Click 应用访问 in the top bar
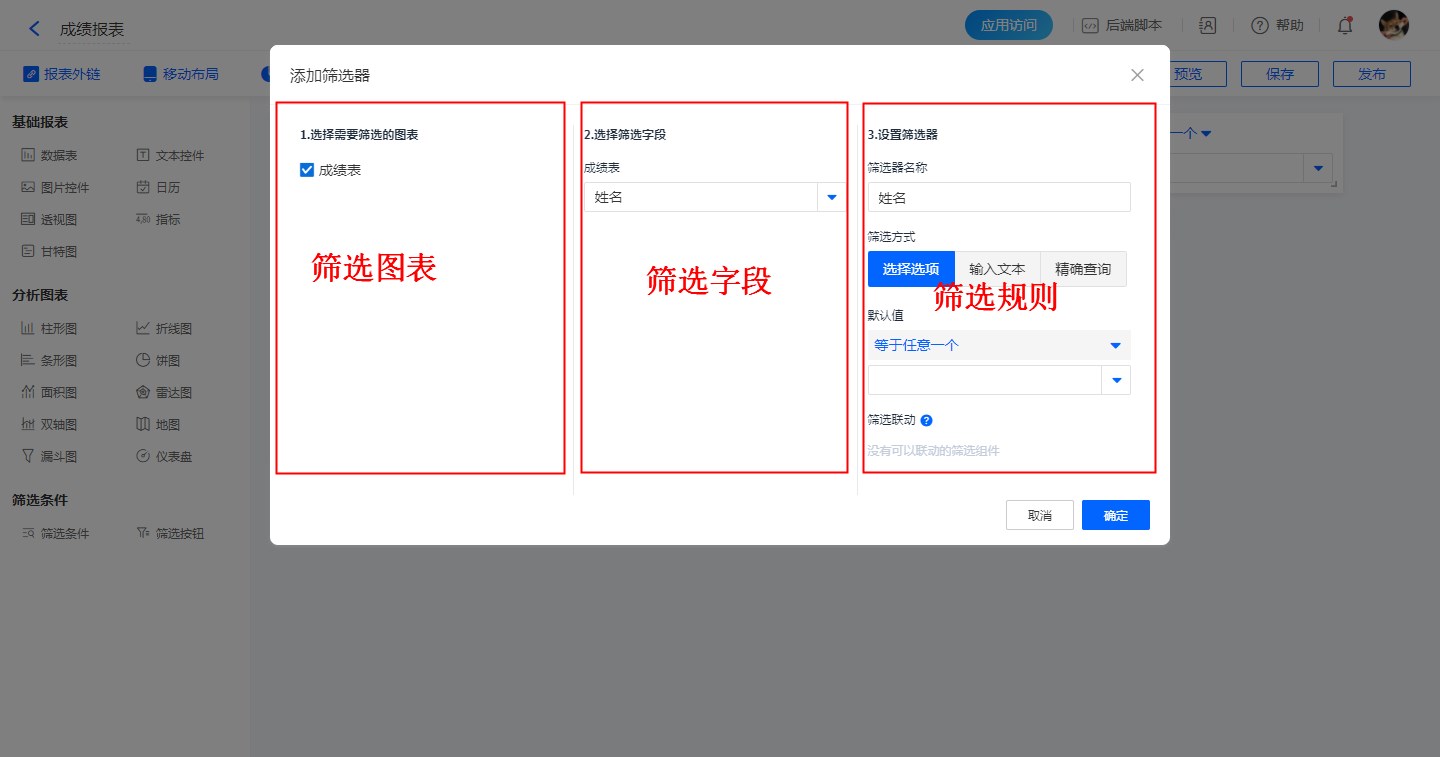1440x757 pixels. point(1008,26)
